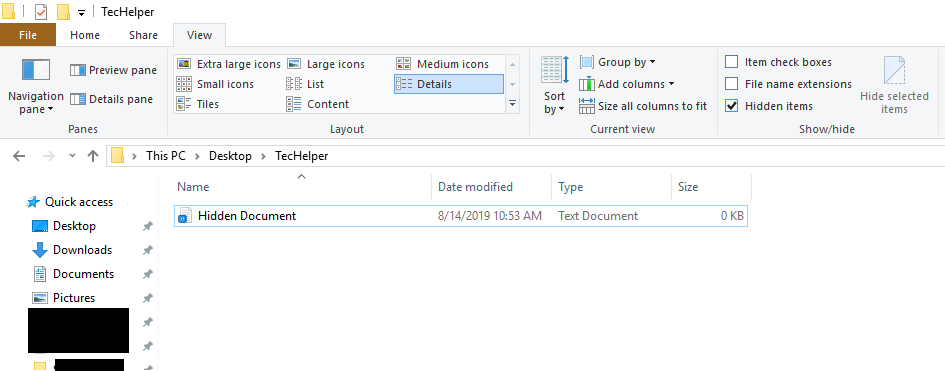Click Hide selected items button

(894, 86)
